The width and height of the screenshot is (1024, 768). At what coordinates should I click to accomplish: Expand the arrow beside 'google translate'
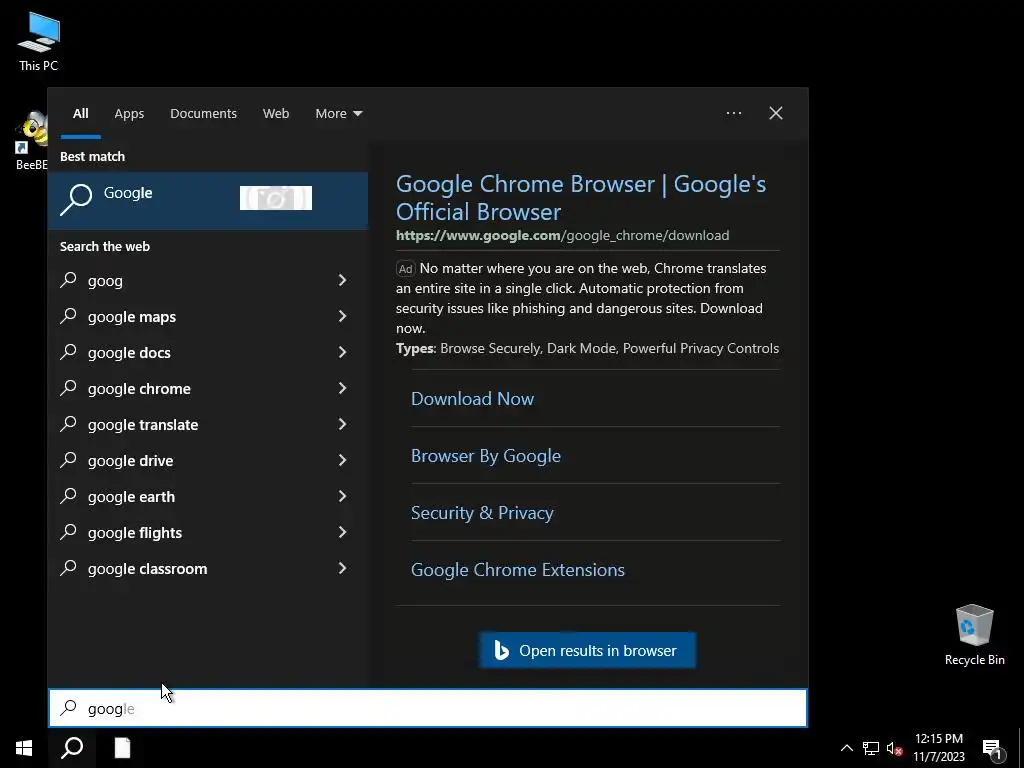click(342, 424)
